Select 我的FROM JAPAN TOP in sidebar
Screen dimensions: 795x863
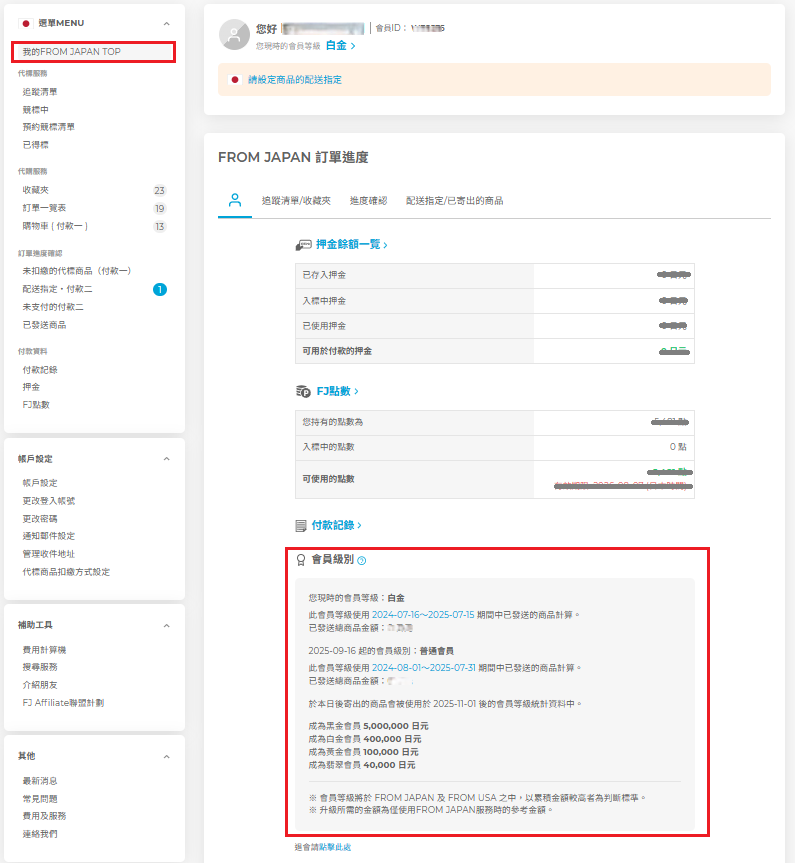click(x=93, y=52)
